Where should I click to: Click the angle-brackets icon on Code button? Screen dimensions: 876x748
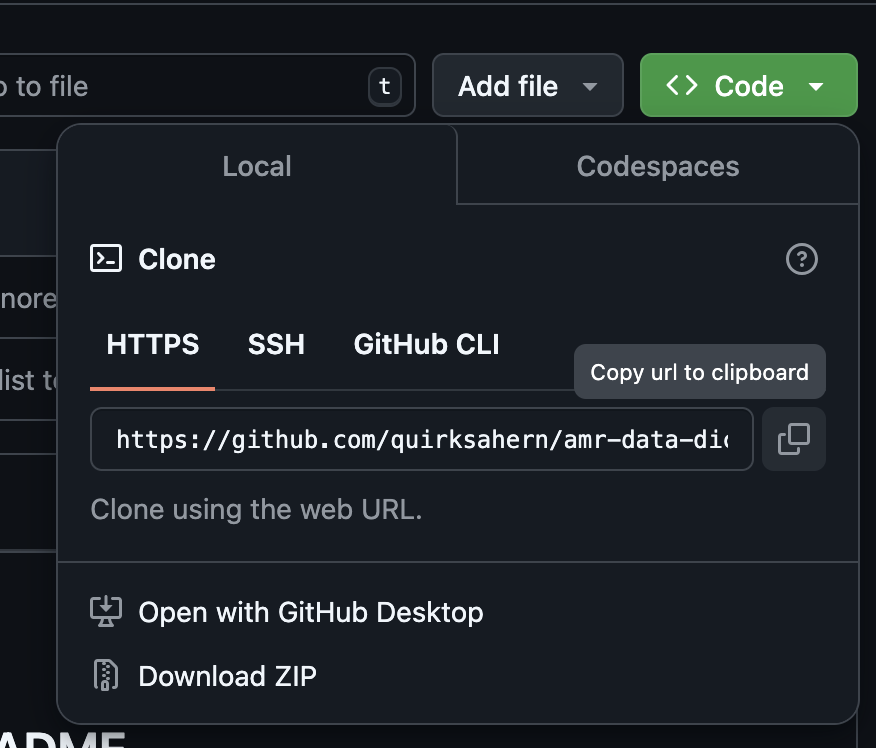(x=682, y=85)
